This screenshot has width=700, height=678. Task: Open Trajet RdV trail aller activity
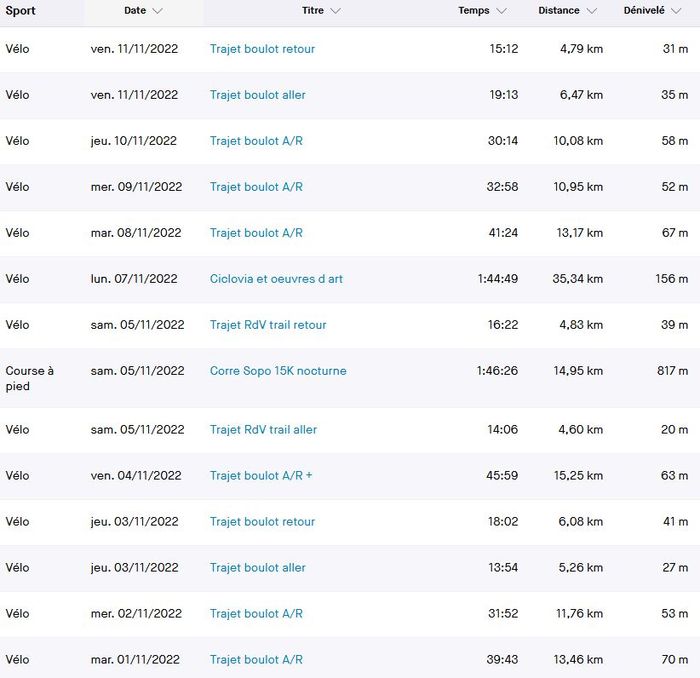tap(263, 430)
